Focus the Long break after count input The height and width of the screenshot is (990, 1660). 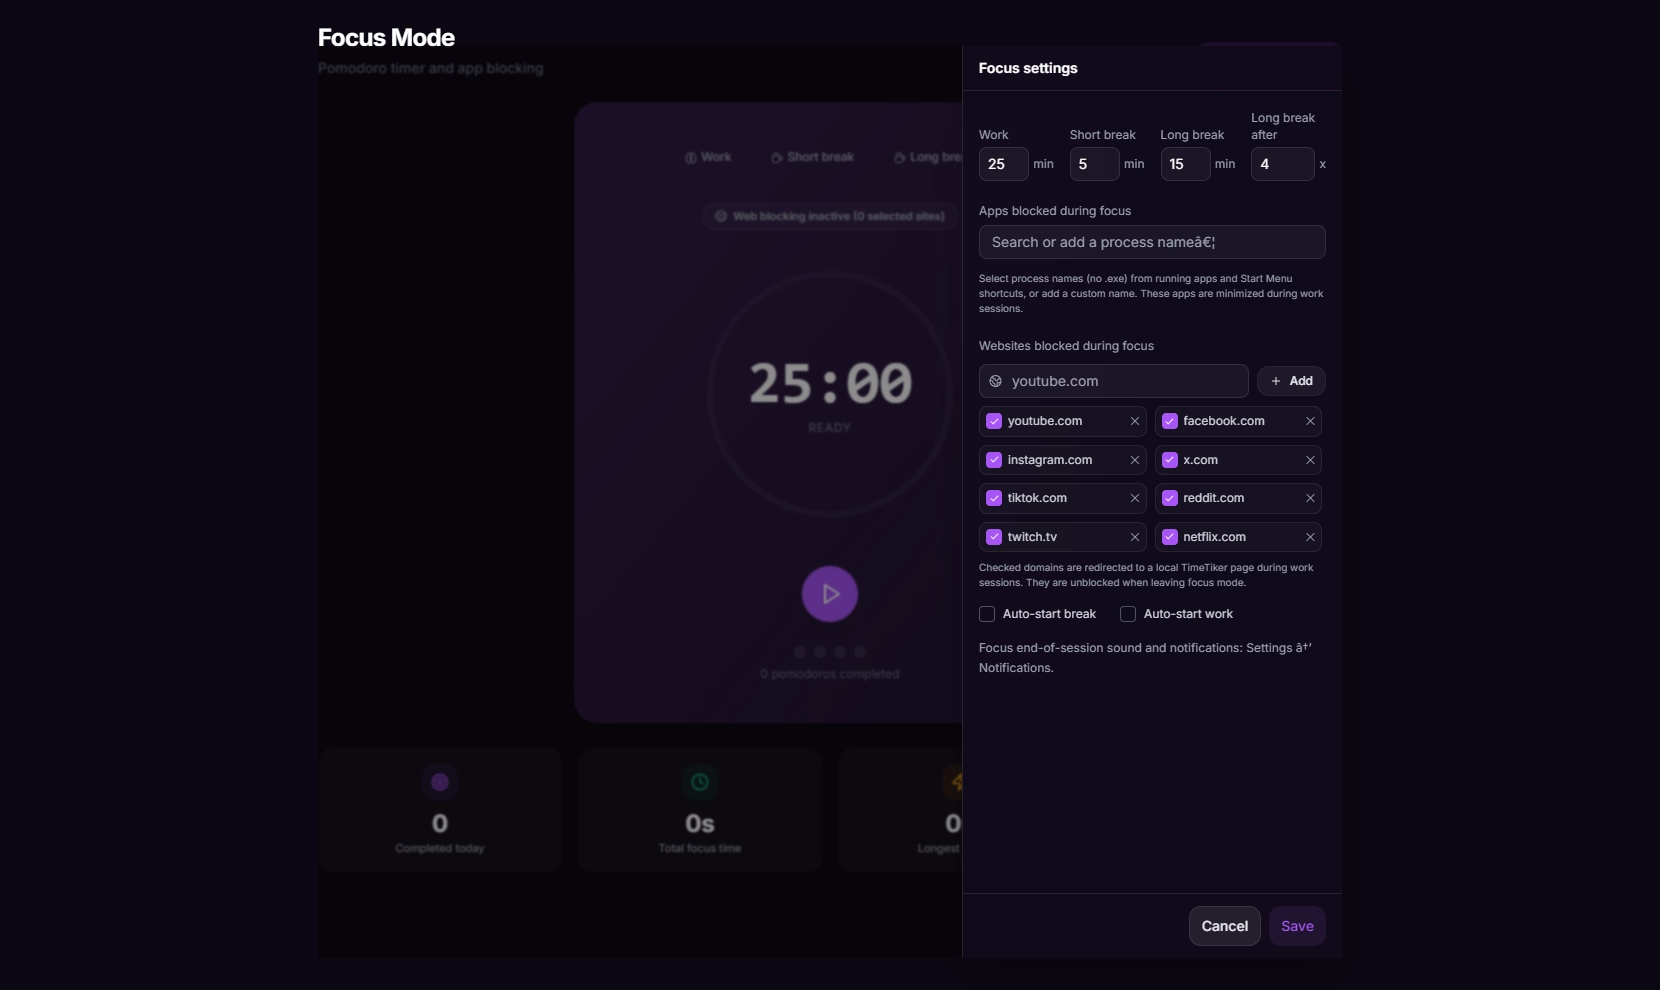(1283, 164)
